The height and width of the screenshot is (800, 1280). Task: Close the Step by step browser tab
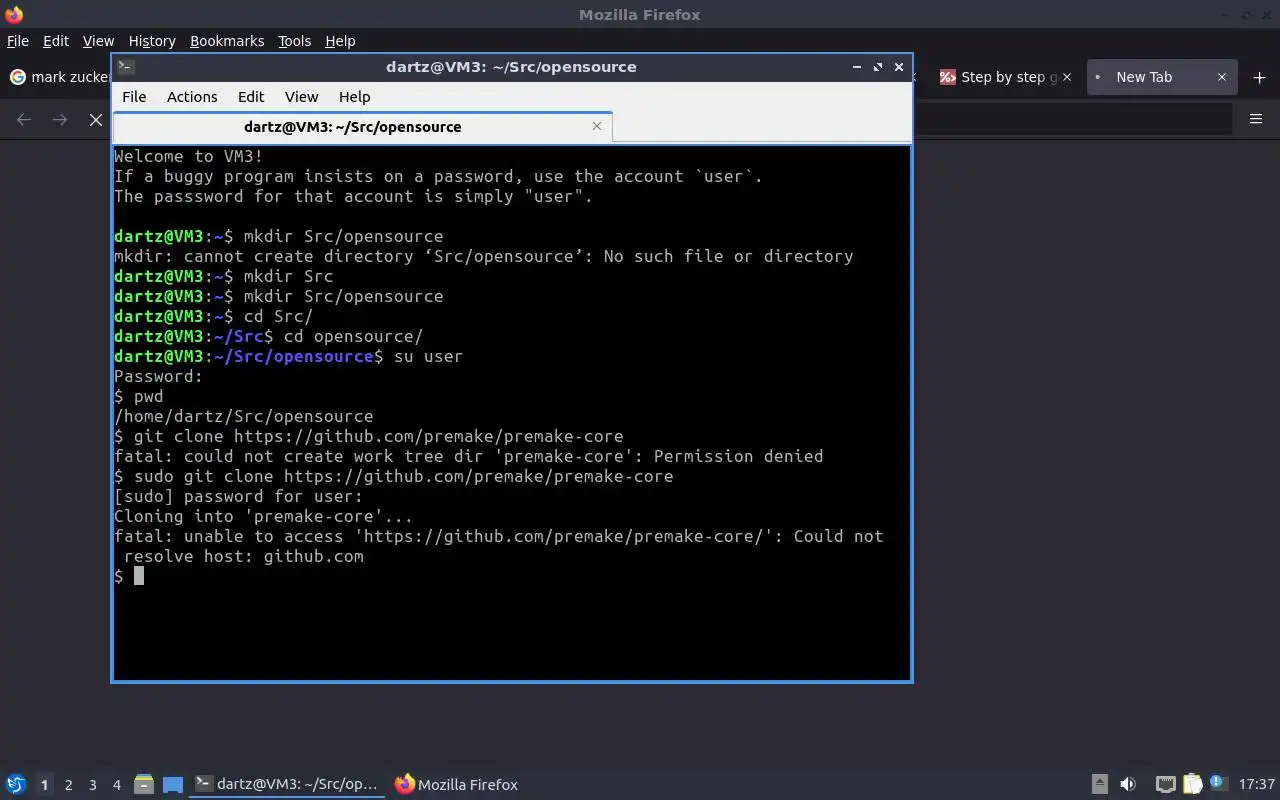[1066, 77]
